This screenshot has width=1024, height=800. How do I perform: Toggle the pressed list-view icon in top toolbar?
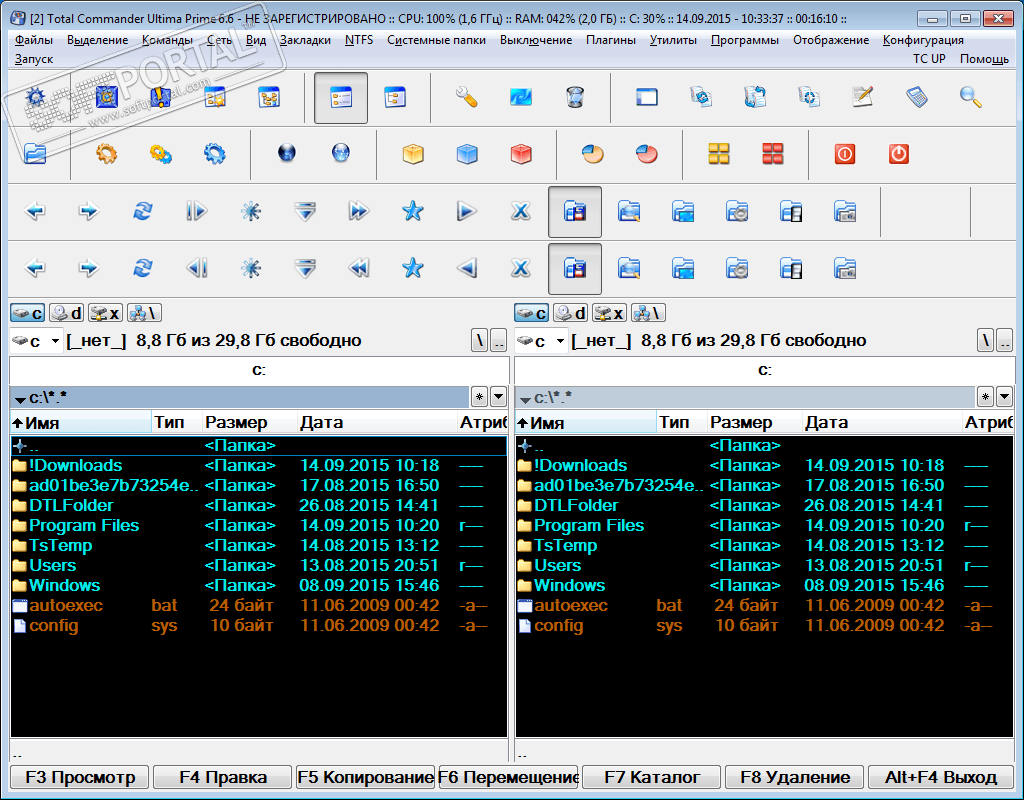click(x=341, y=98)
